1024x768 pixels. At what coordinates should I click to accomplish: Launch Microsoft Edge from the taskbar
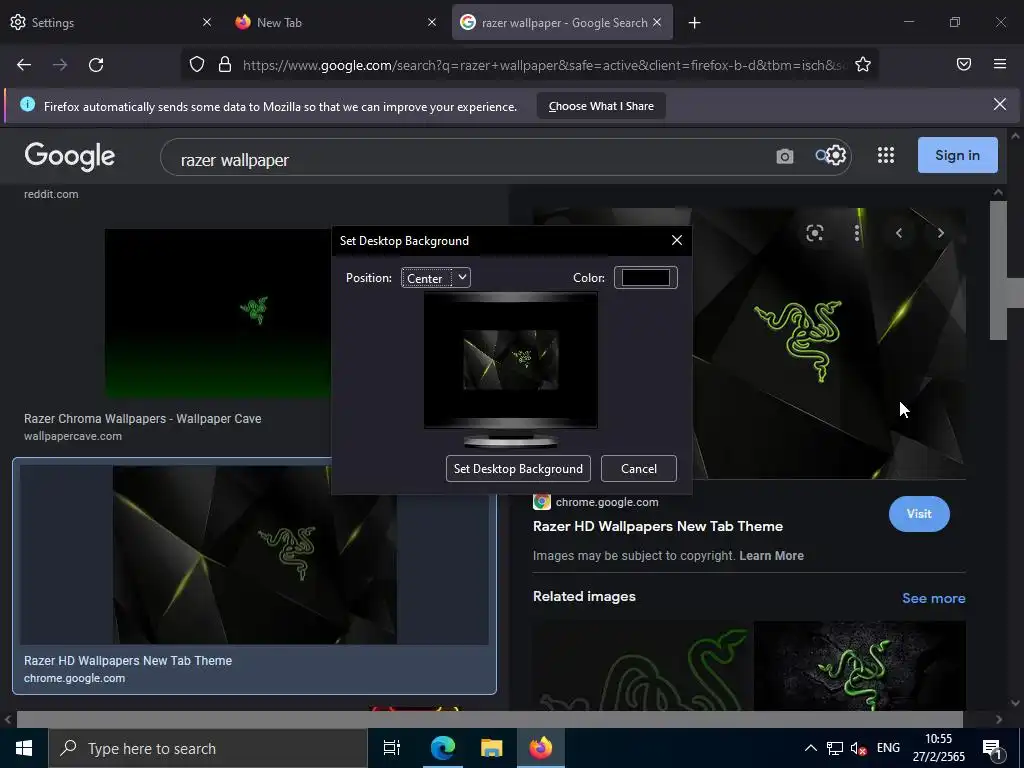(x=443, y=748)
